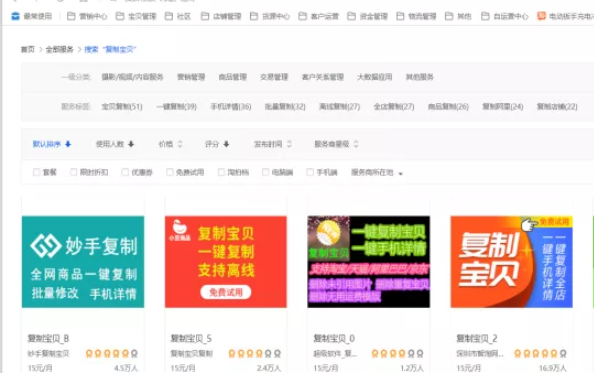Click the star rating of 复制宝贝_0
Image resolution: width=594 pixels, height=373 pixels.
click(397, 354)
